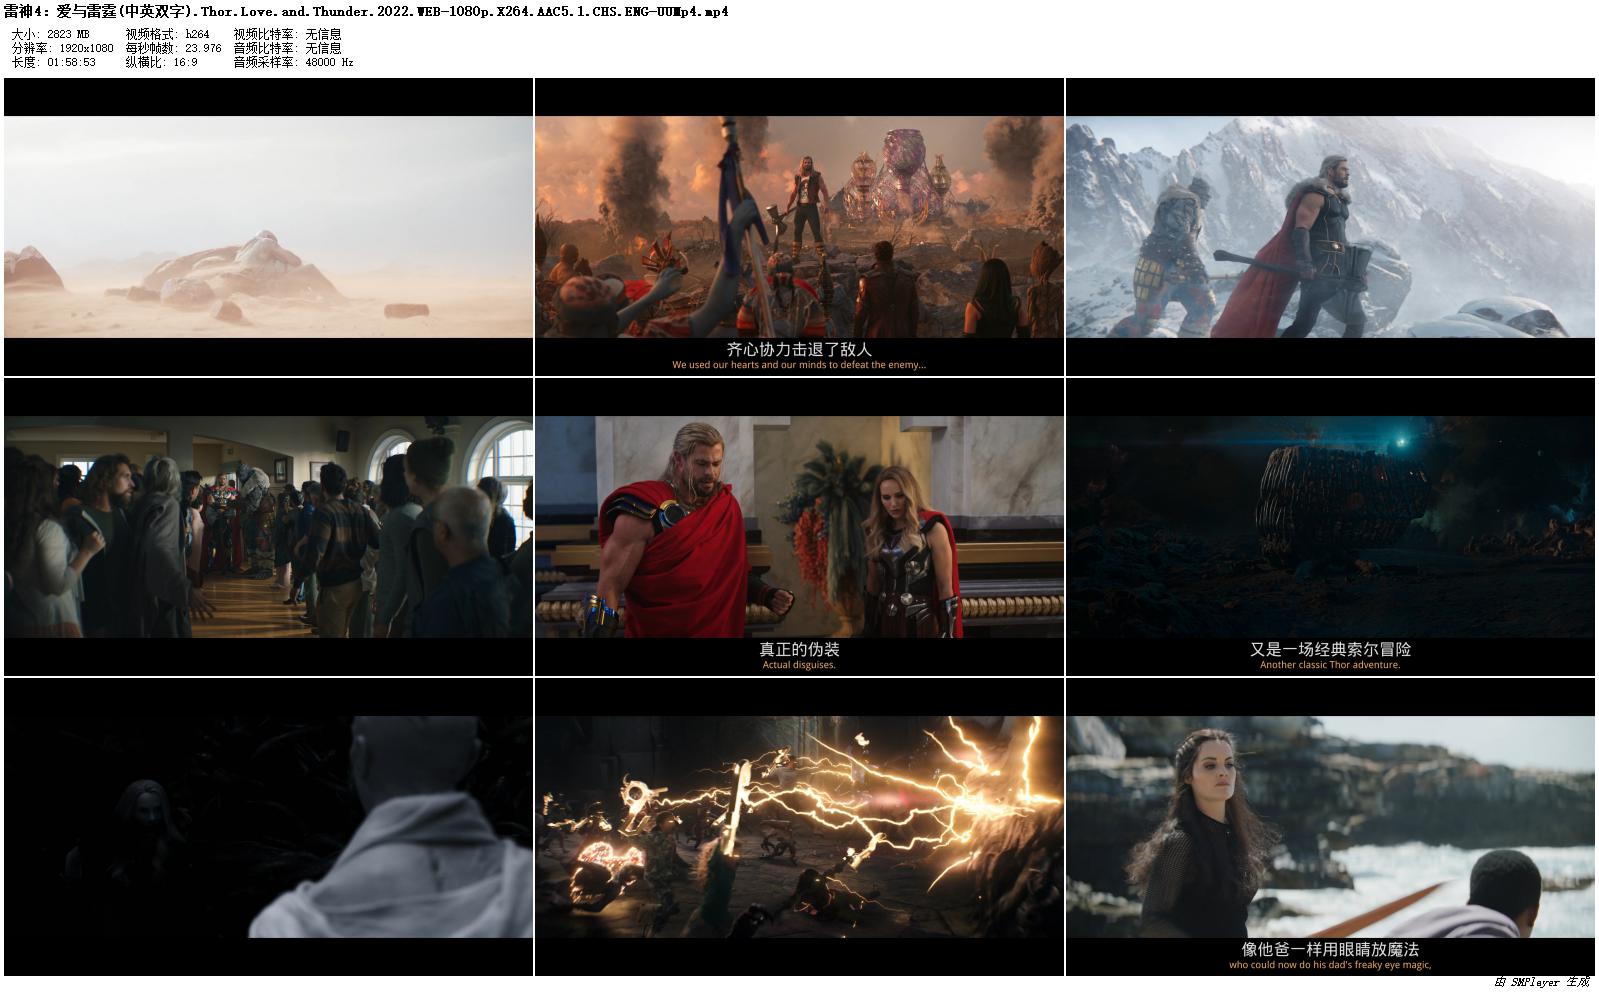1599x994 pixels.
Task: Click the '视频比特率: 无信息' text
Action: (x=287, y=34)
